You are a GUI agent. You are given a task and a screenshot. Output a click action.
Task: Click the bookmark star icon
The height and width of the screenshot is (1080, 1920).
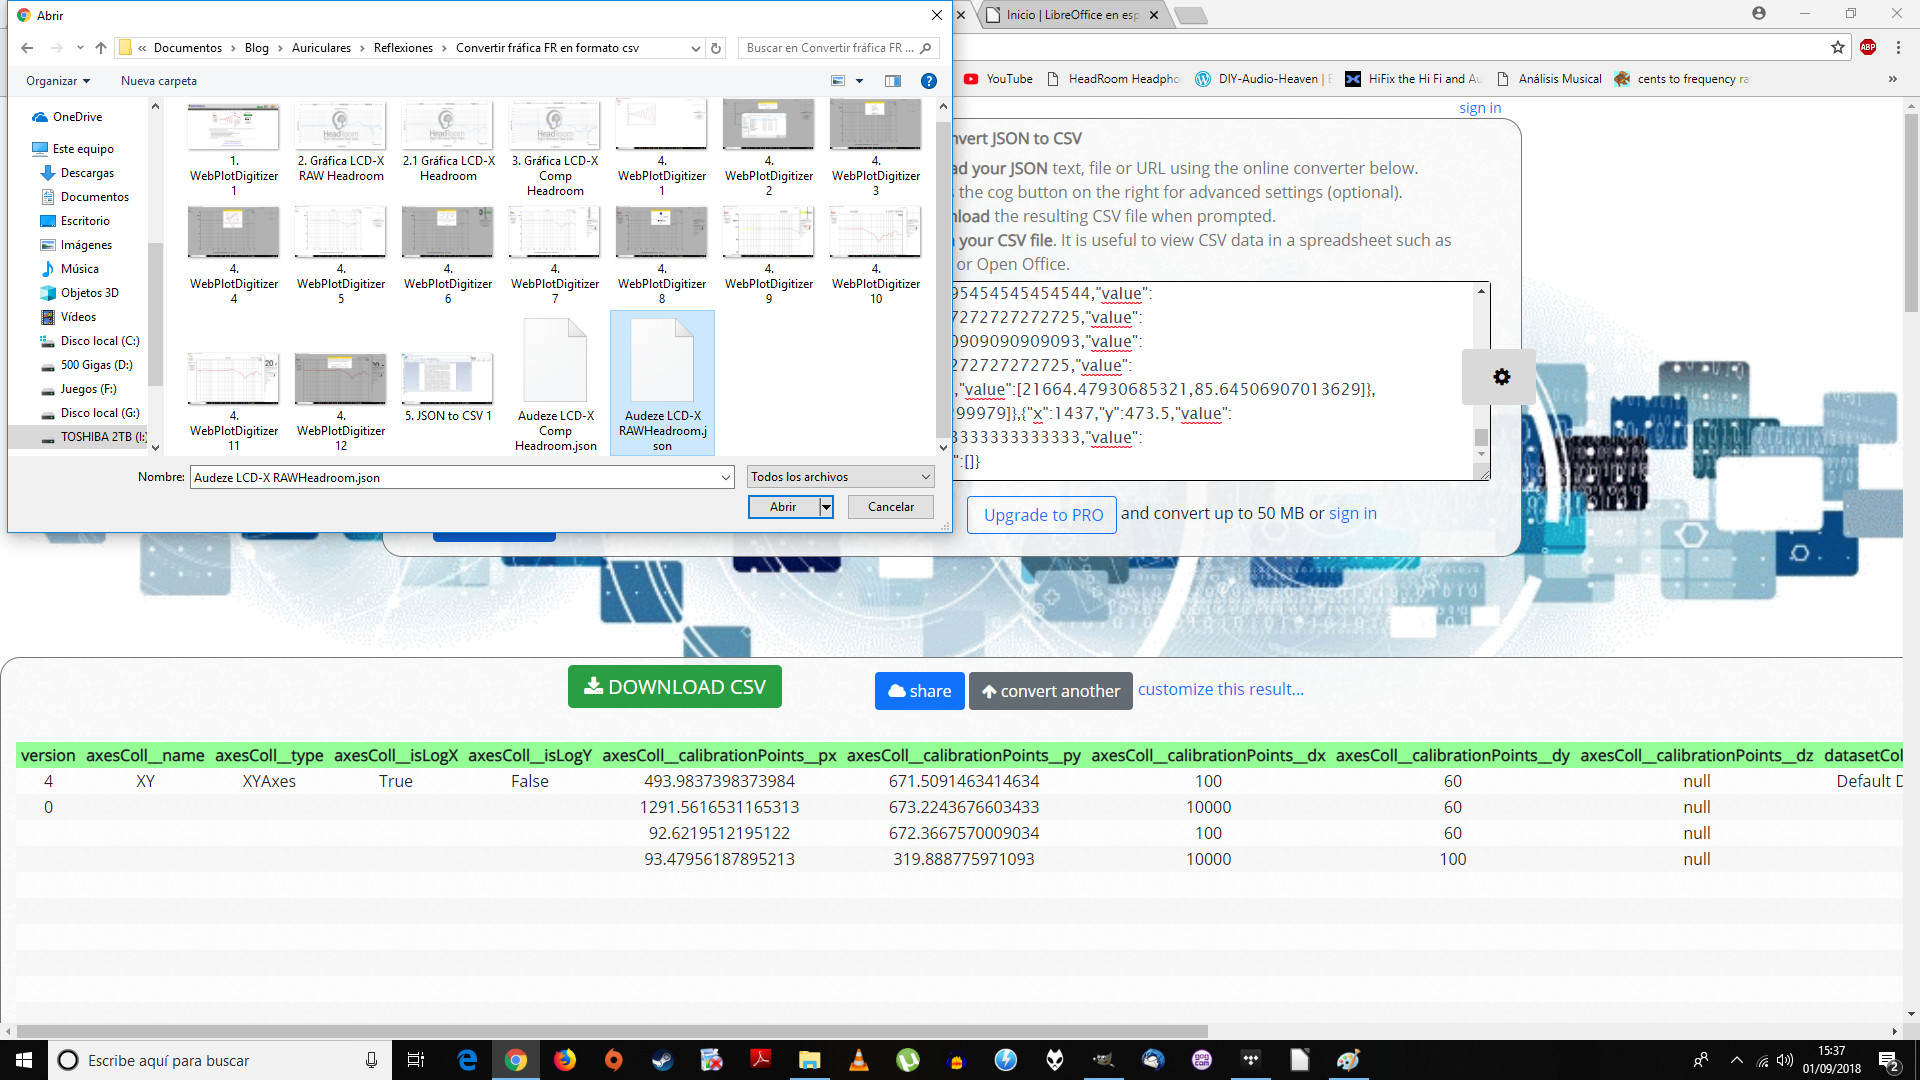pos(1837,47)
